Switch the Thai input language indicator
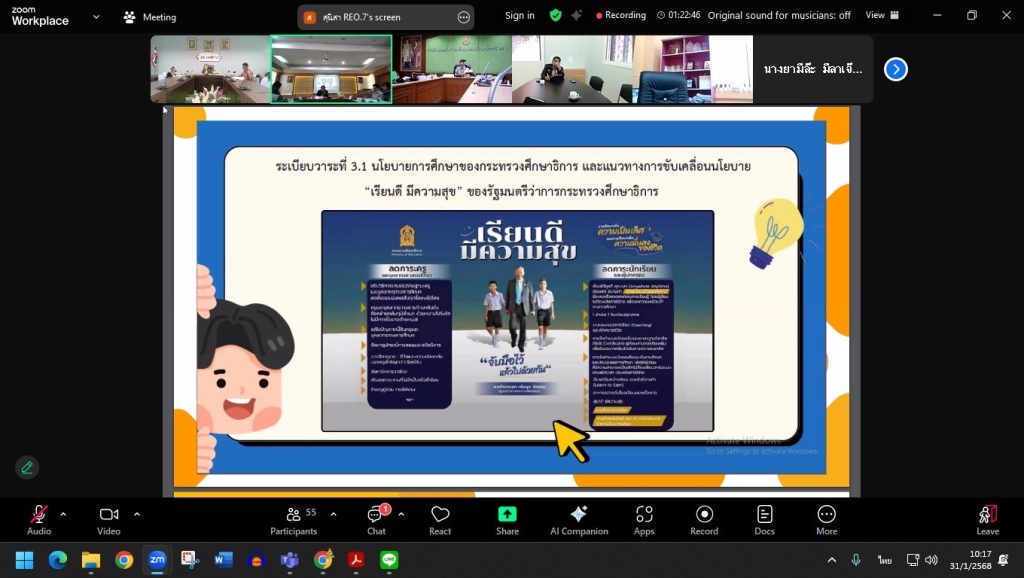The image size is (1024, 578). pos(884,560)
